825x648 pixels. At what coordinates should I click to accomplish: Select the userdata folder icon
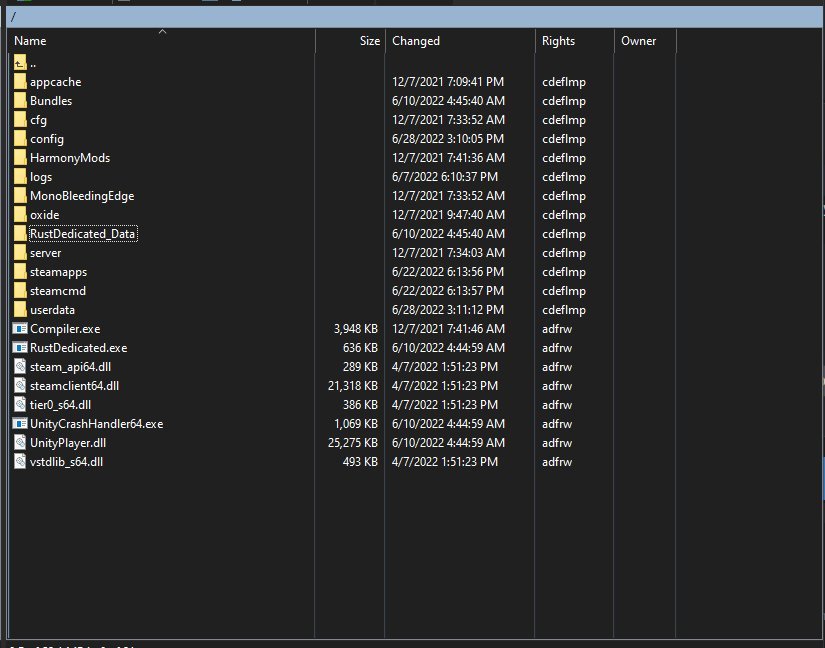pyautogui.click(x=20, y=310)
